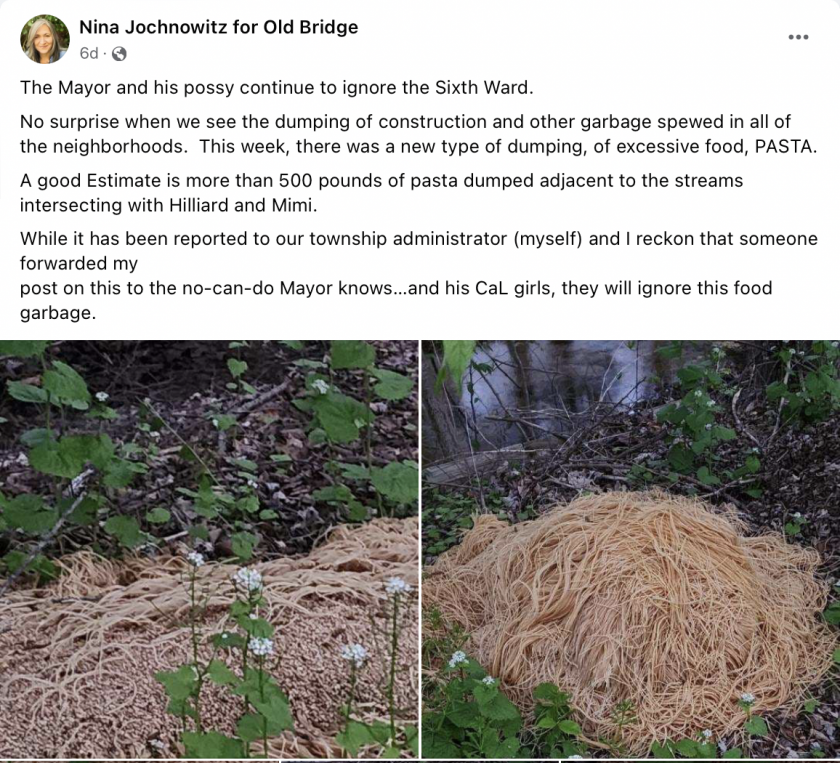Click the paragraph estimating 500 pounds of pasta
Viewport: 840px width, 763px height.
coord(381,193)
